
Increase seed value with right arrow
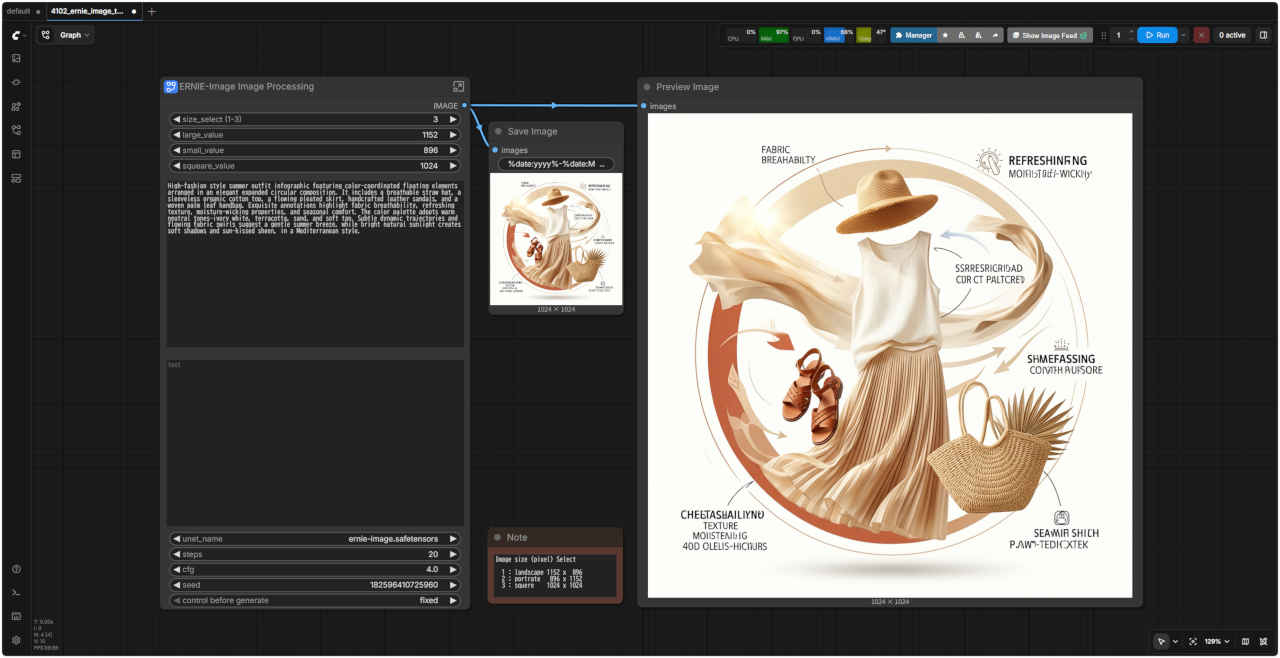pyautogui.click(x=452, y=585)
